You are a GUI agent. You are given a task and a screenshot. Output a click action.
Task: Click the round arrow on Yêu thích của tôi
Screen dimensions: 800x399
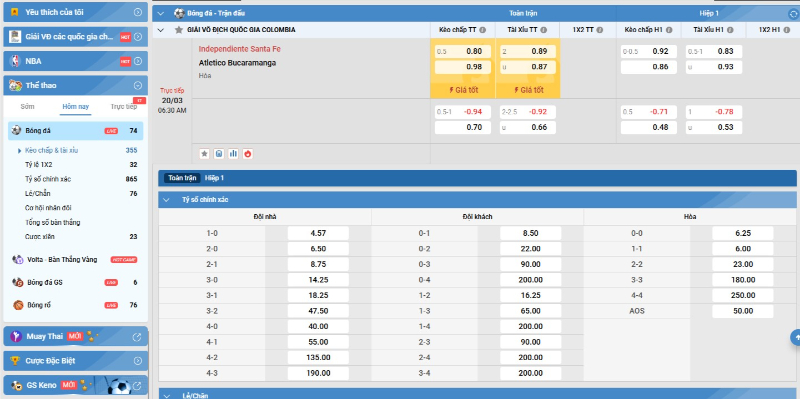[x=138, y=12]
